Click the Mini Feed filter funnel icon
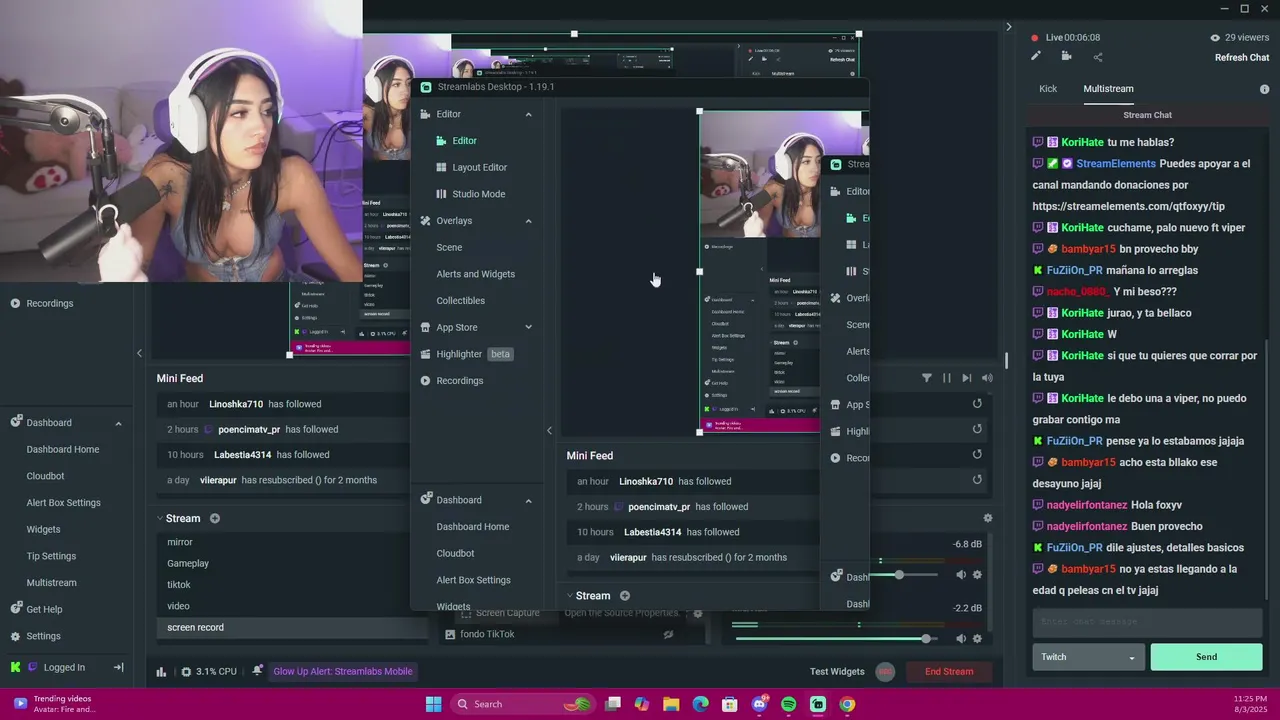1280x720 pixels. tap(927, 378)
